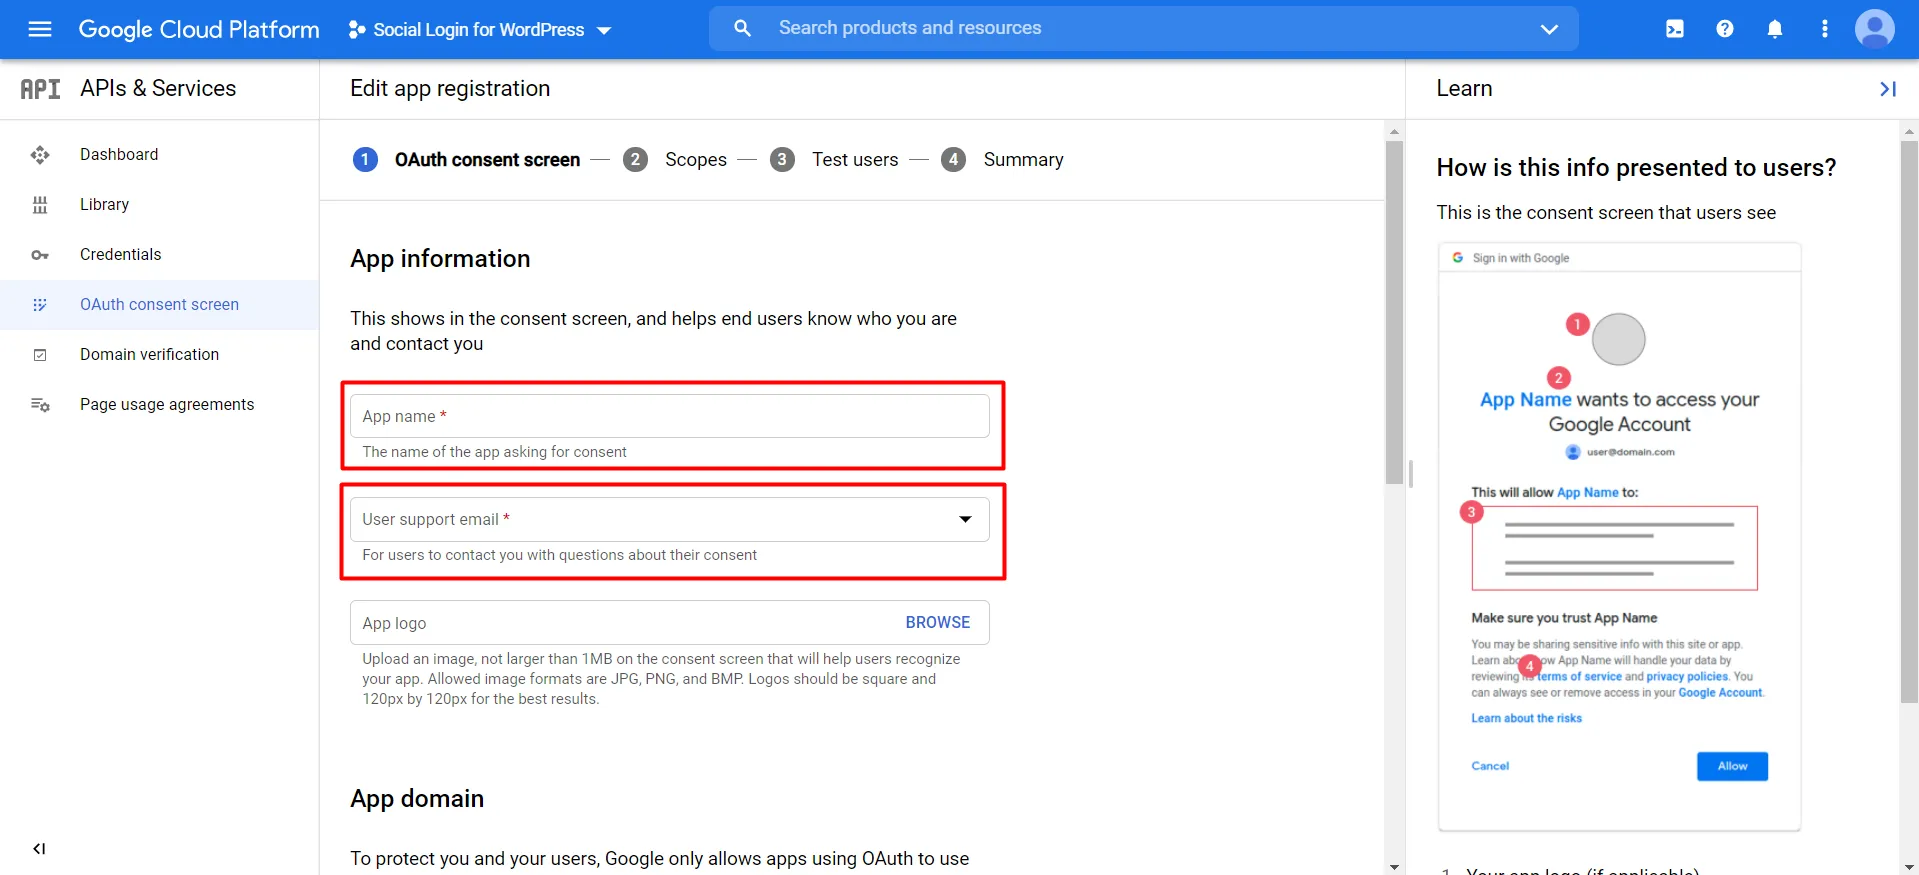This screenshot has width=1919, height=875.
Task: Open the user account avatar
Action: pos(1875,29)
